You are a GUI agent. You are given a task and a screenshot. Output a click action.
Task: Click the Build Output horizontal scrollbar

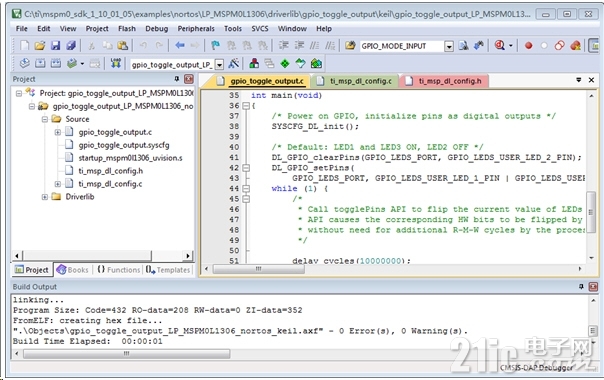click(x=127, y=353)
